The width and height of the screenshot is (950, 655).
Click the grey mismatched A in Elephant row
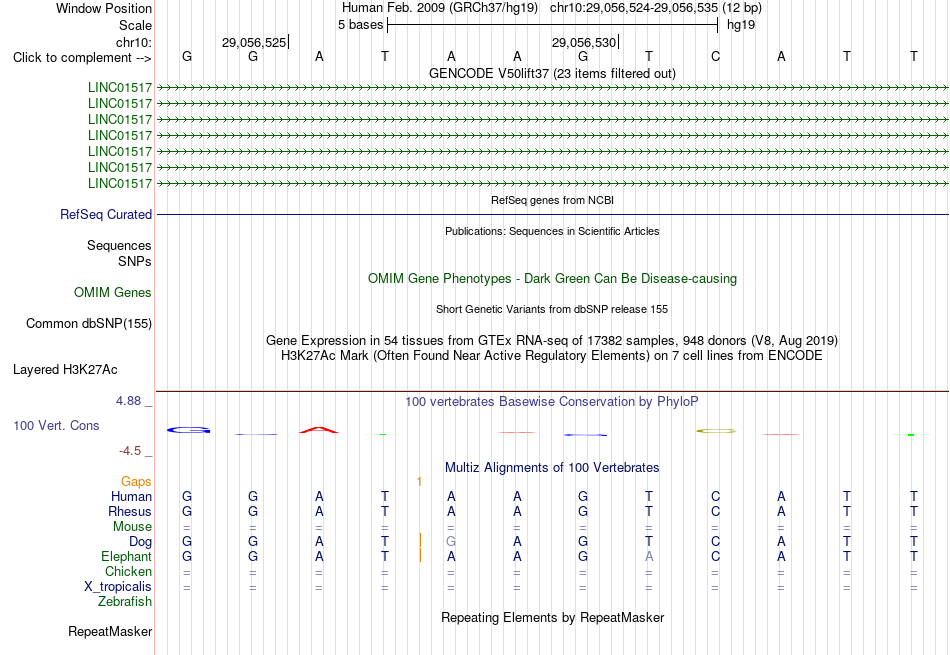click(649, 556)
